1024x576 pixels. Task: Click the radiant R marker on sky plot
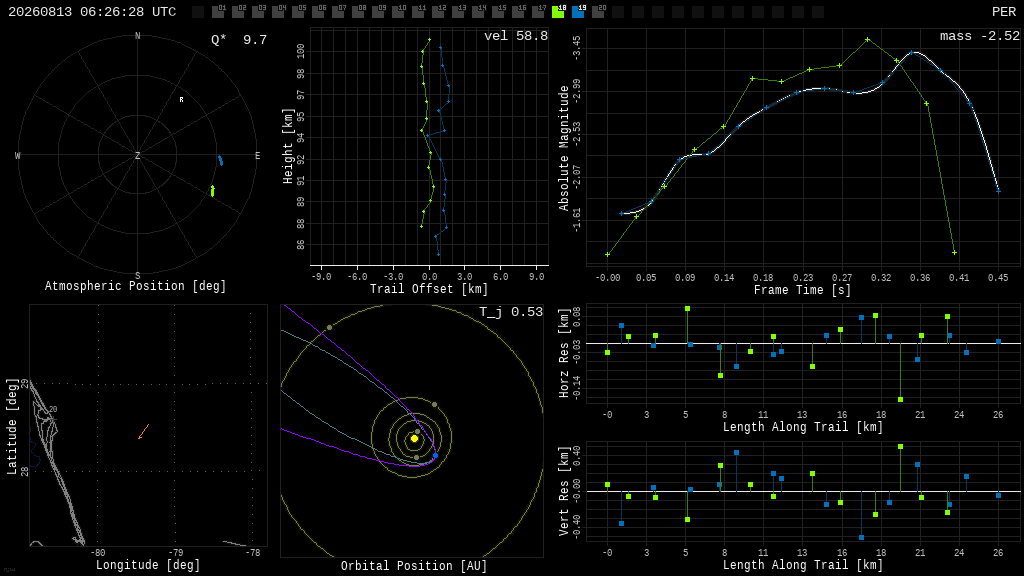pos(182,100)
